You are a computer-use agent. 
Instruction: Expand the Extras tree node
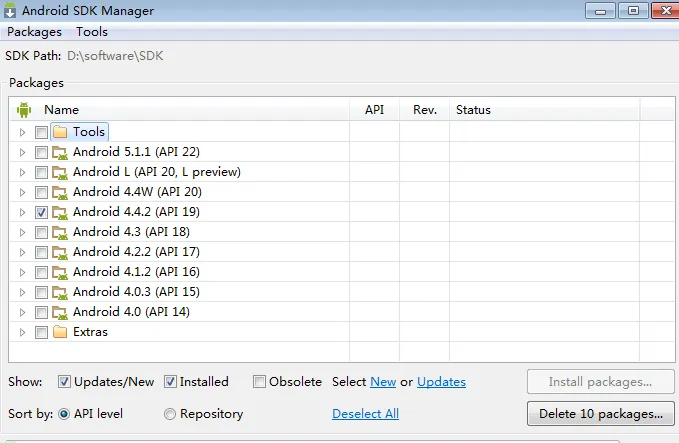(x=22, y=333)
